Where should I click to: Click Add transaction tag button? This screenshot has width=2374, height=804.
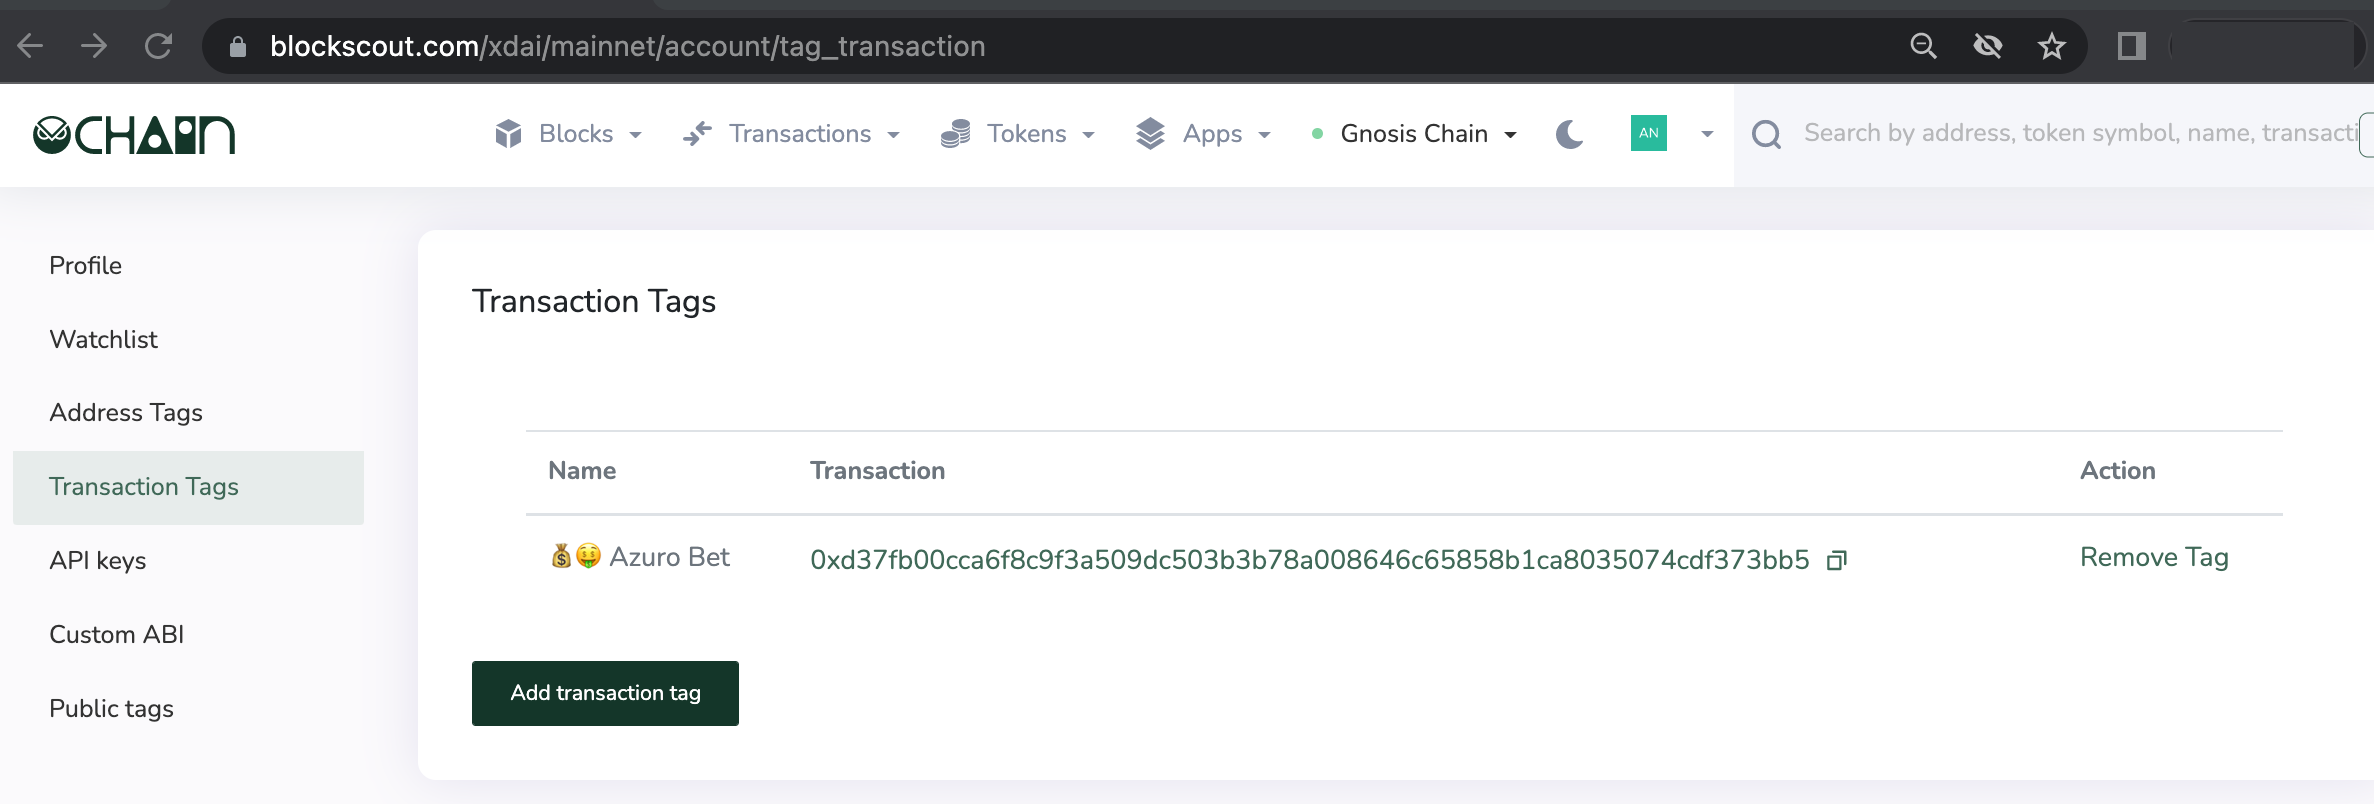click(x=605, y=693)
